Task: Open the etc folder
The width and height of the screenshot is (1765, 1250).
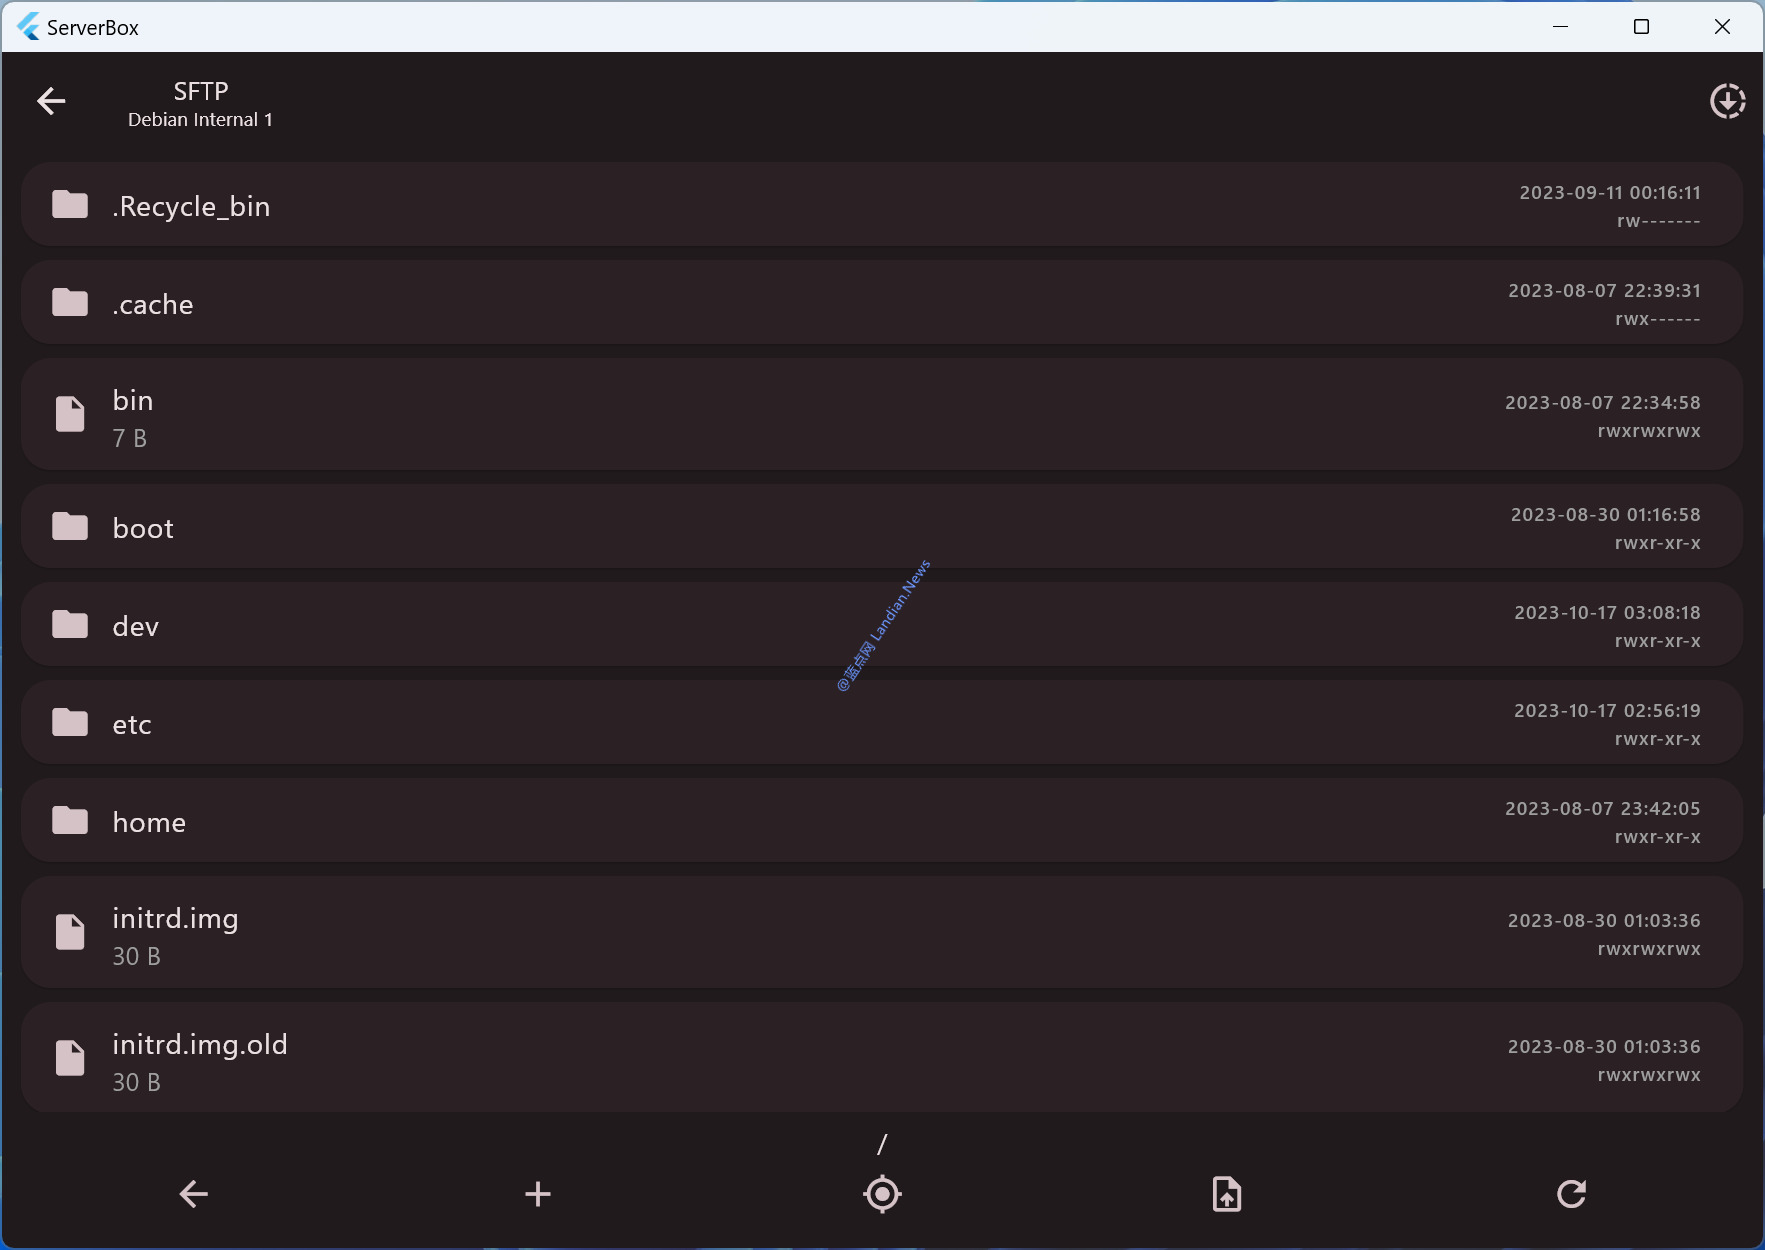Action: tap(132, 724)
